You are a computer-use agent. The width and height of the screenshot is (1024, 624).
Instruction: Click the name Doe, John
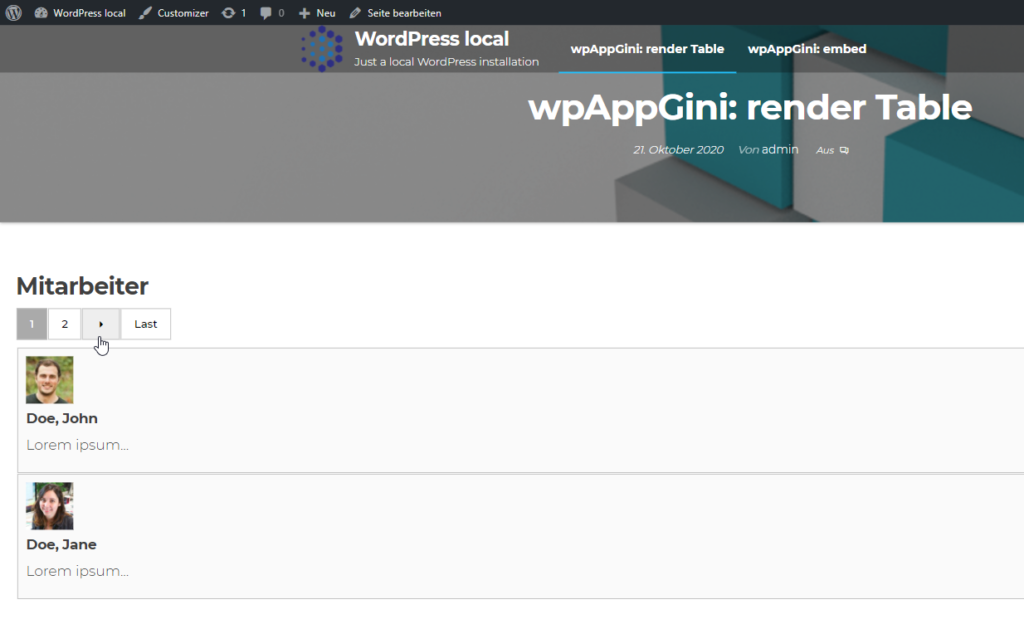[62, 418]
